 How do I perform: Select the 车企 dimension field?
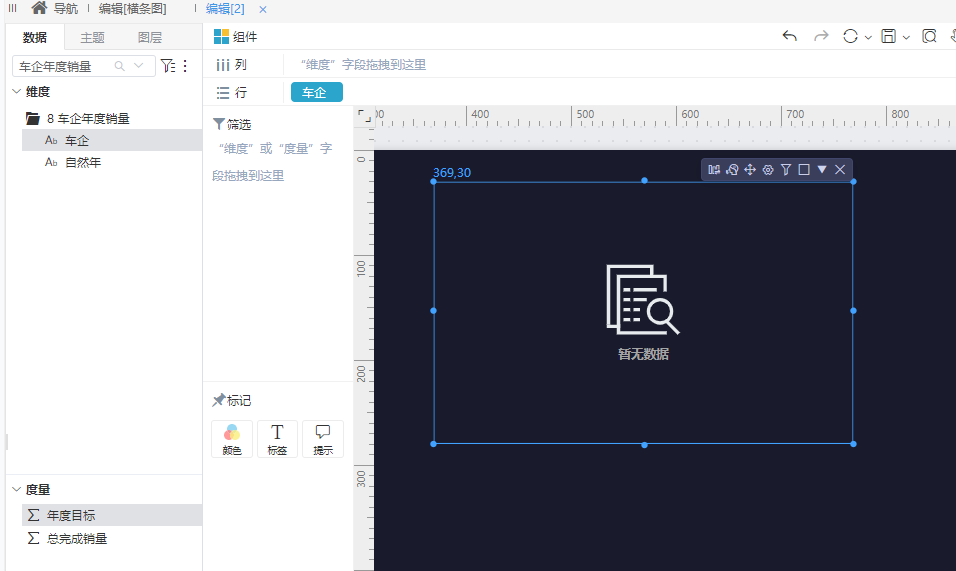coord(112,140)
